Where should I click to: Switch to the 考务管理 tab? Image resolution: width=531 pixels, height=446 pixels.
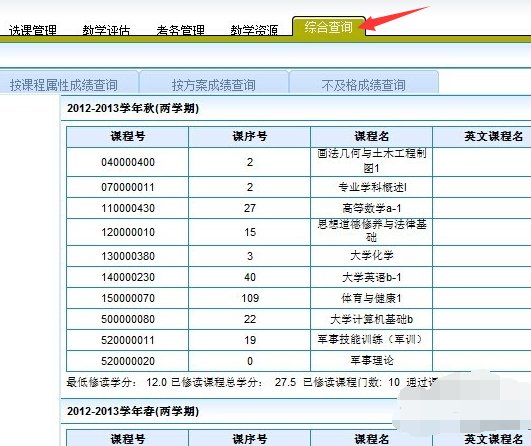(180, 30)
